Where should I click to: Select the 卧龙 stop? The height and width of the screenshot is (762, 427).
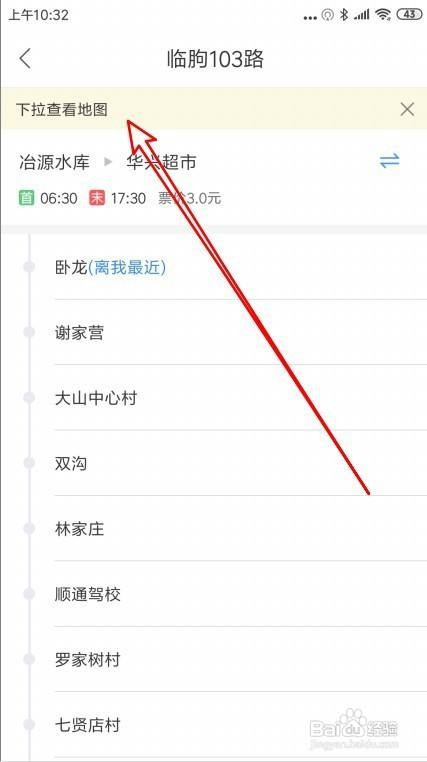click(x=240, y=267)
